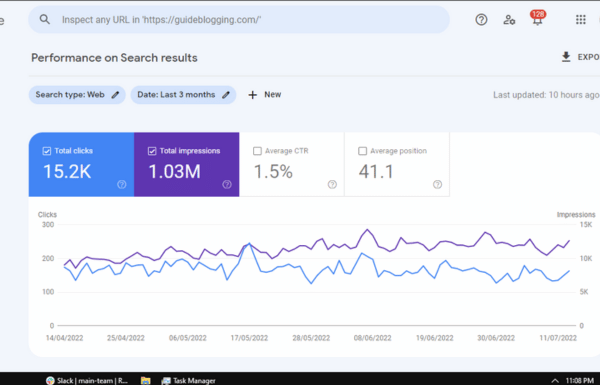Click the plus icon beside New
The height and width of the screenshot is (385, 600).
coord(253,95)
